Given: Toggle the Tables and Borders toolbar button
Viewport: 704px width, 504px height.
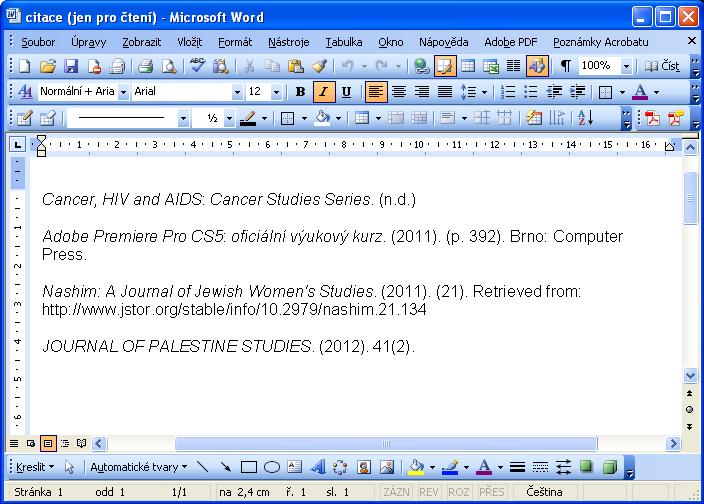Looking at the screenshot, I should pyautogui.click(x=445, y=66).
